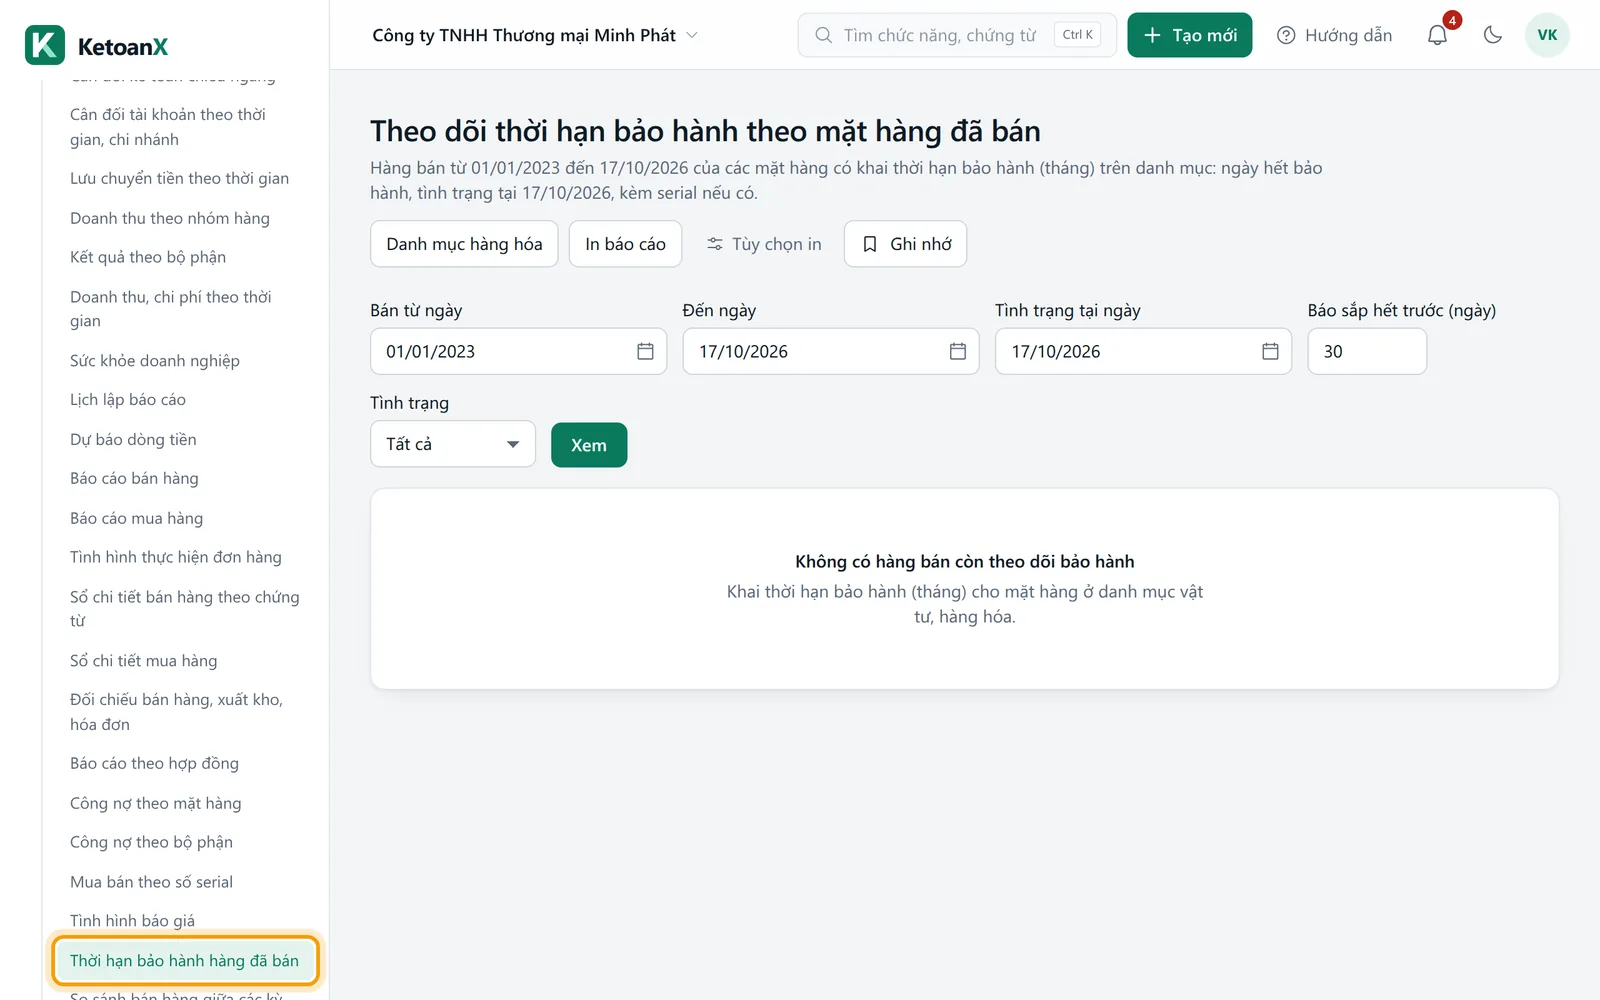Click the KetoanX logo icon
The width and height of the screenshot is (1600, 1000).
45,45
